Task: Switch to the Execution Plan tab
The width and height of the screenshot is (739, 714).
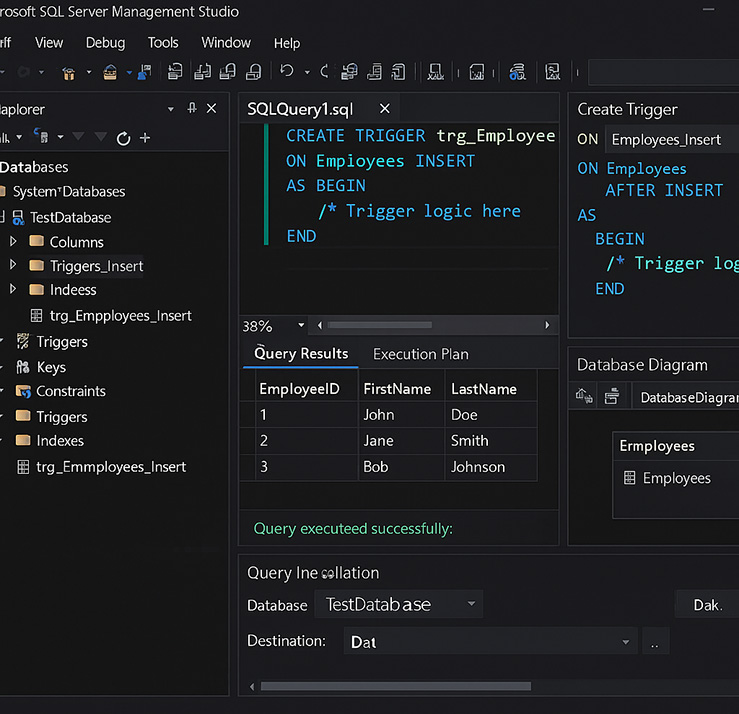Action: (x=420, y=354)
